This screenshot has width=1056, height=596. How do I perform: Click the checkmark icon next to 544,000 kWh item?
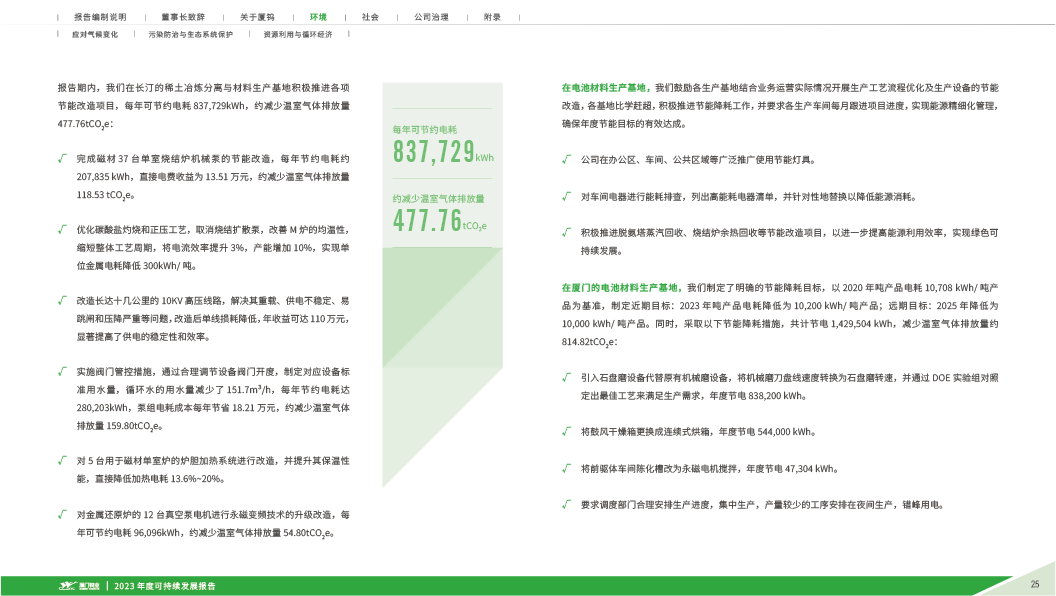(x=566, y=431)
